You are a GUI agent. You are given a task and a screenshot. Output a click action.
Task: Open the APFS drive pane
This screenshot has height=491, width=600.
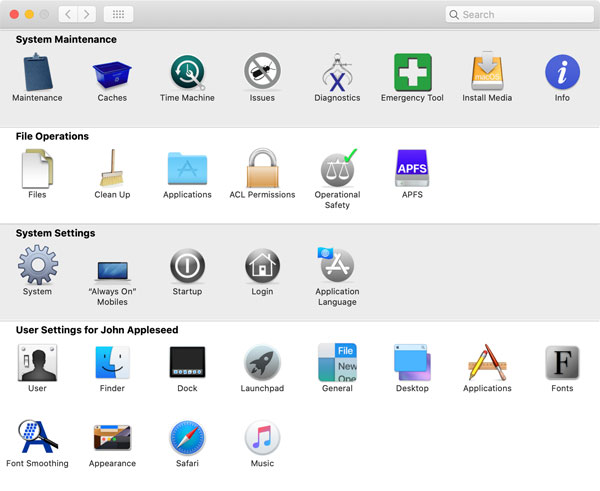[412, 168]
